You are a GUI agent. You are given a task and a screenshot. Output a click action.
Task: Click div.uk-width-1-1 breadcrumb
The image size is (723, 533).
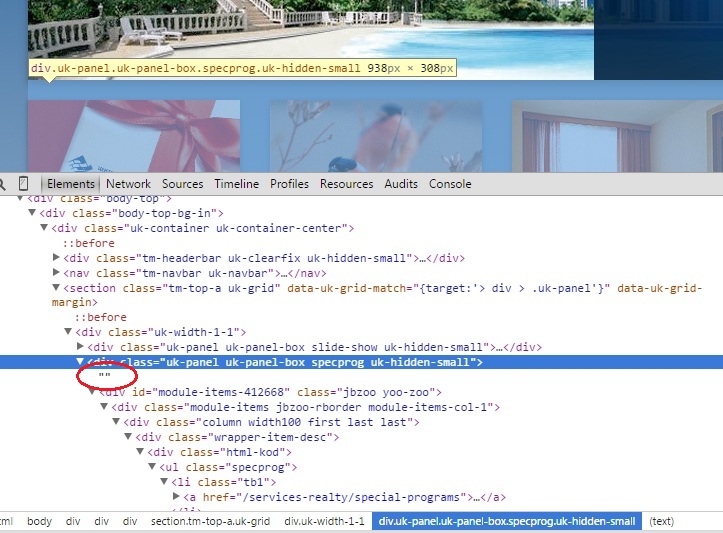[x=324, y=521]
